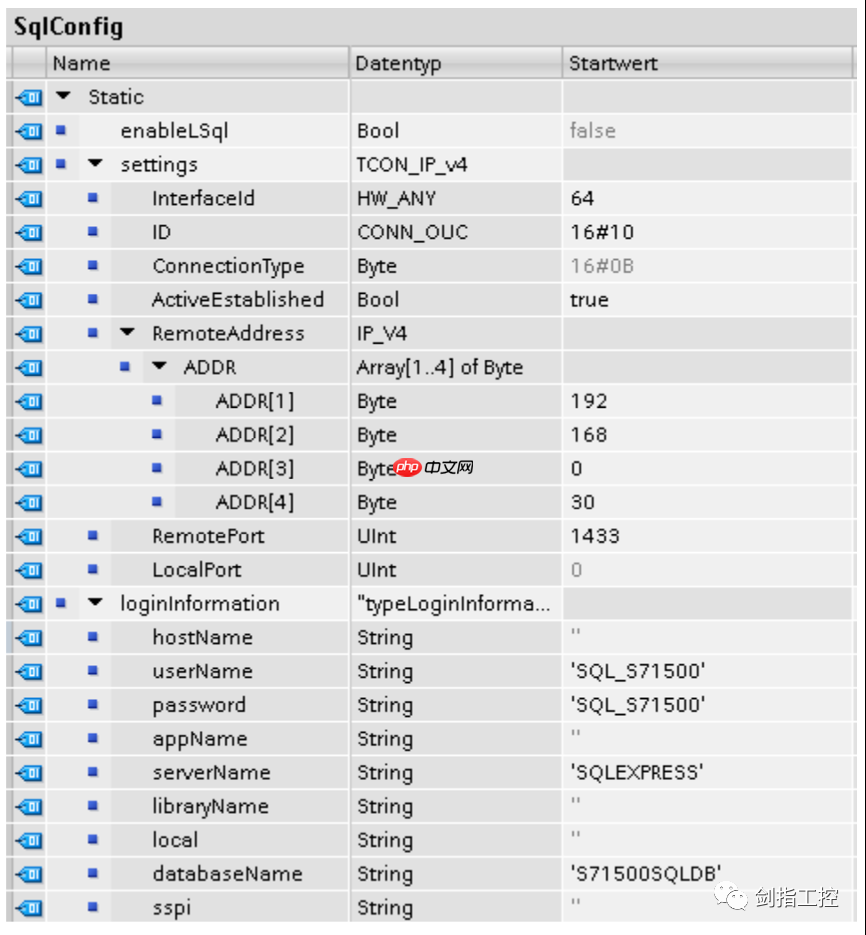Image resolution: width=866 pixels, height=935 pixels.
Task: Collapse the Static node
Action: click(x=62, y=97)
